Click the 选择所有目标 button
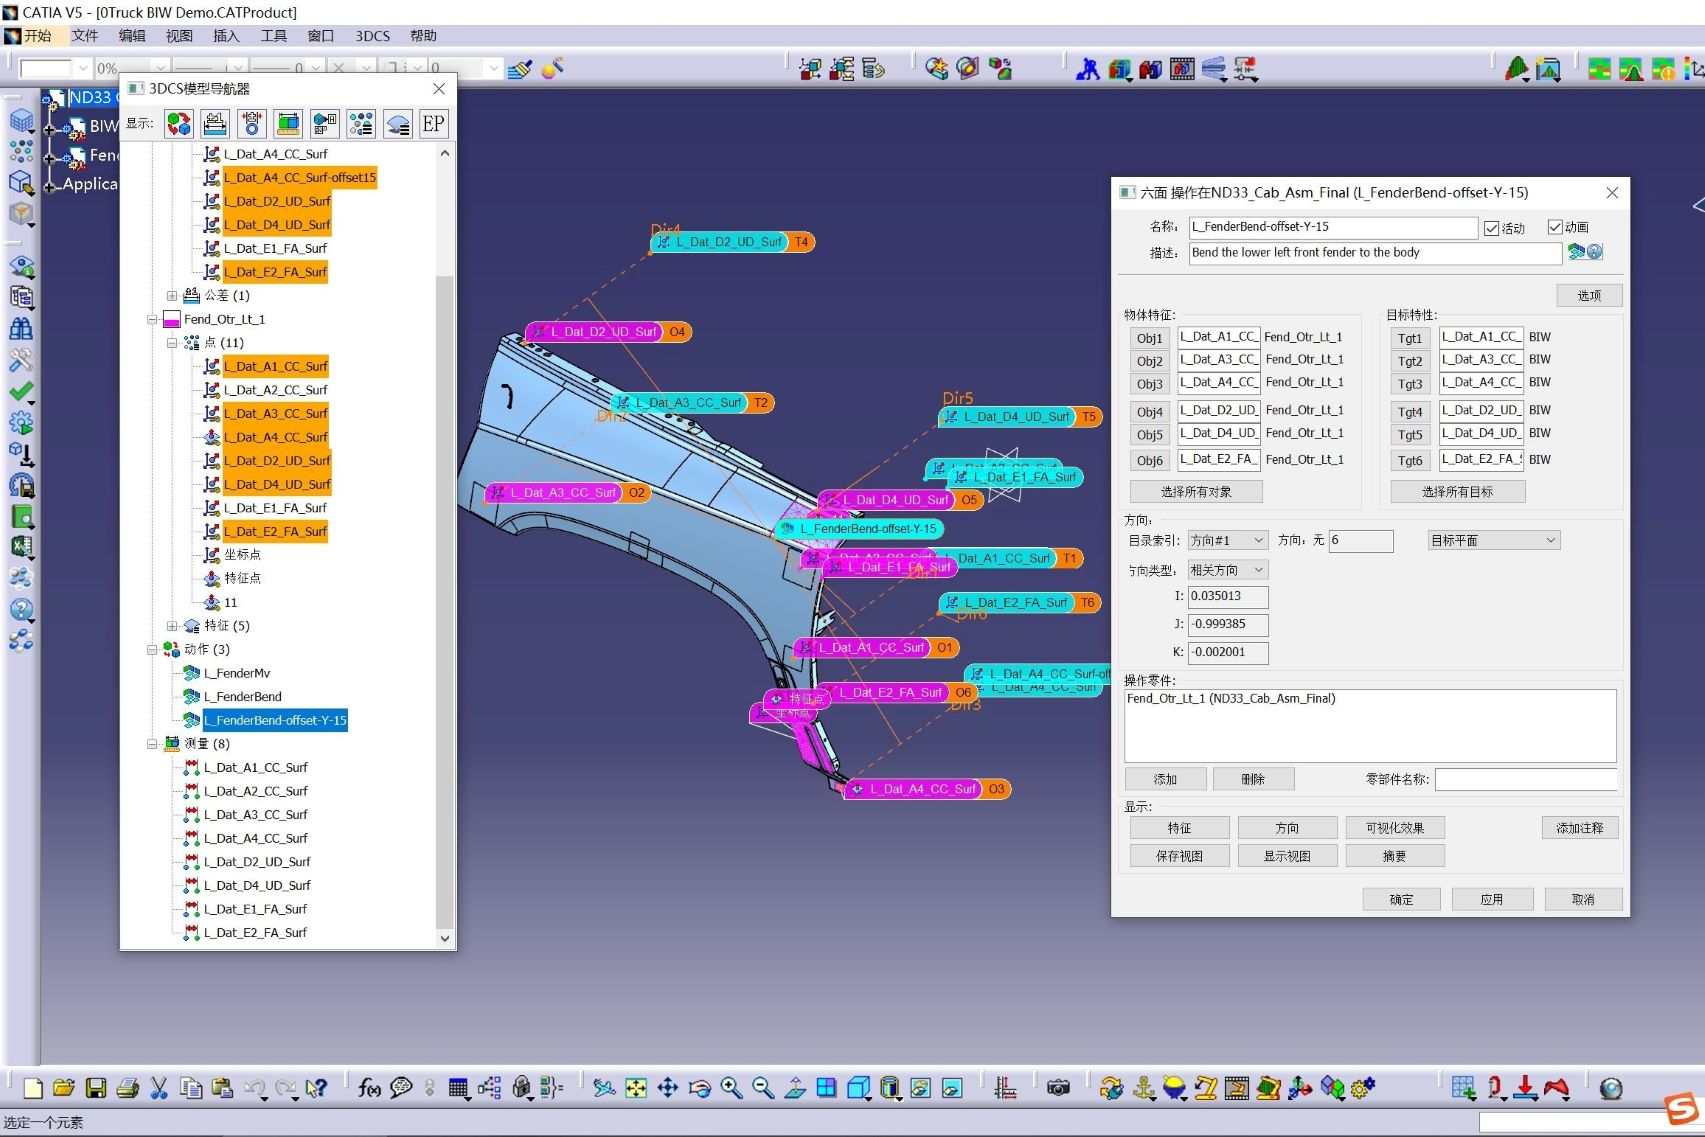 click(1458, 492)
